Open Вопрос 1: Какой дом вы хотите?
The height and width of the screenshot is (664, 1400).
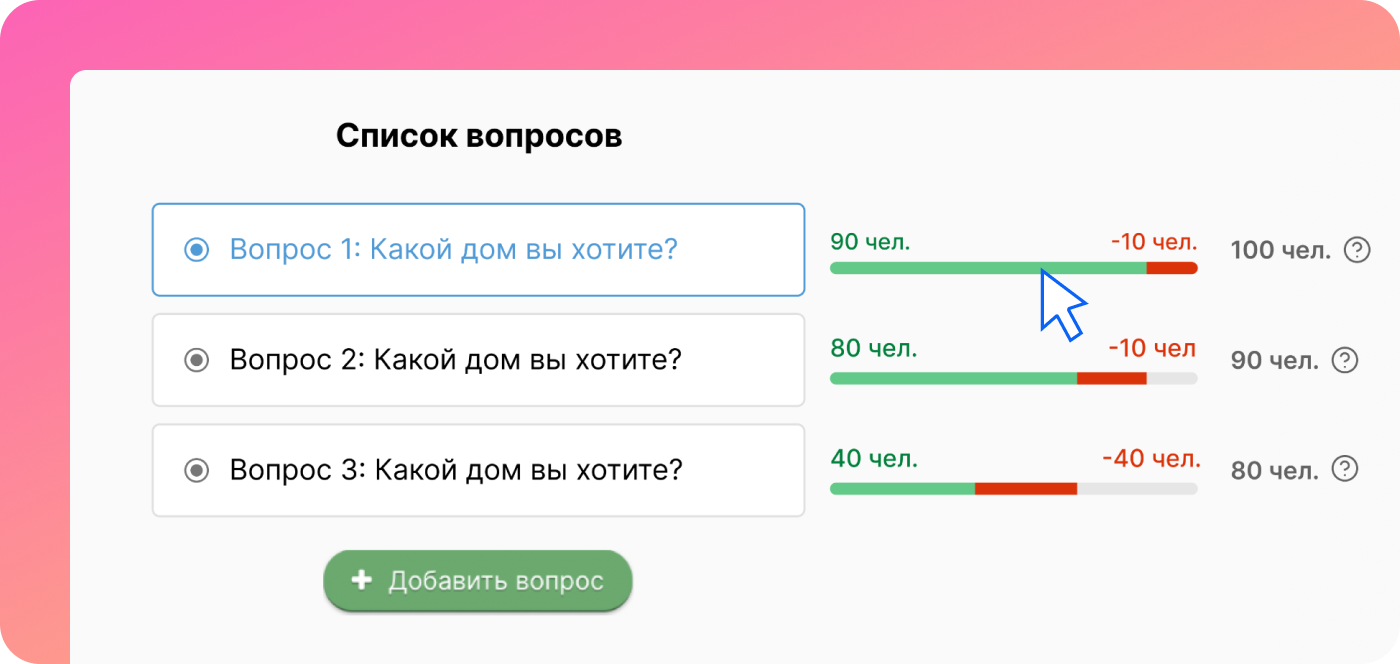(x=478, y=250)
